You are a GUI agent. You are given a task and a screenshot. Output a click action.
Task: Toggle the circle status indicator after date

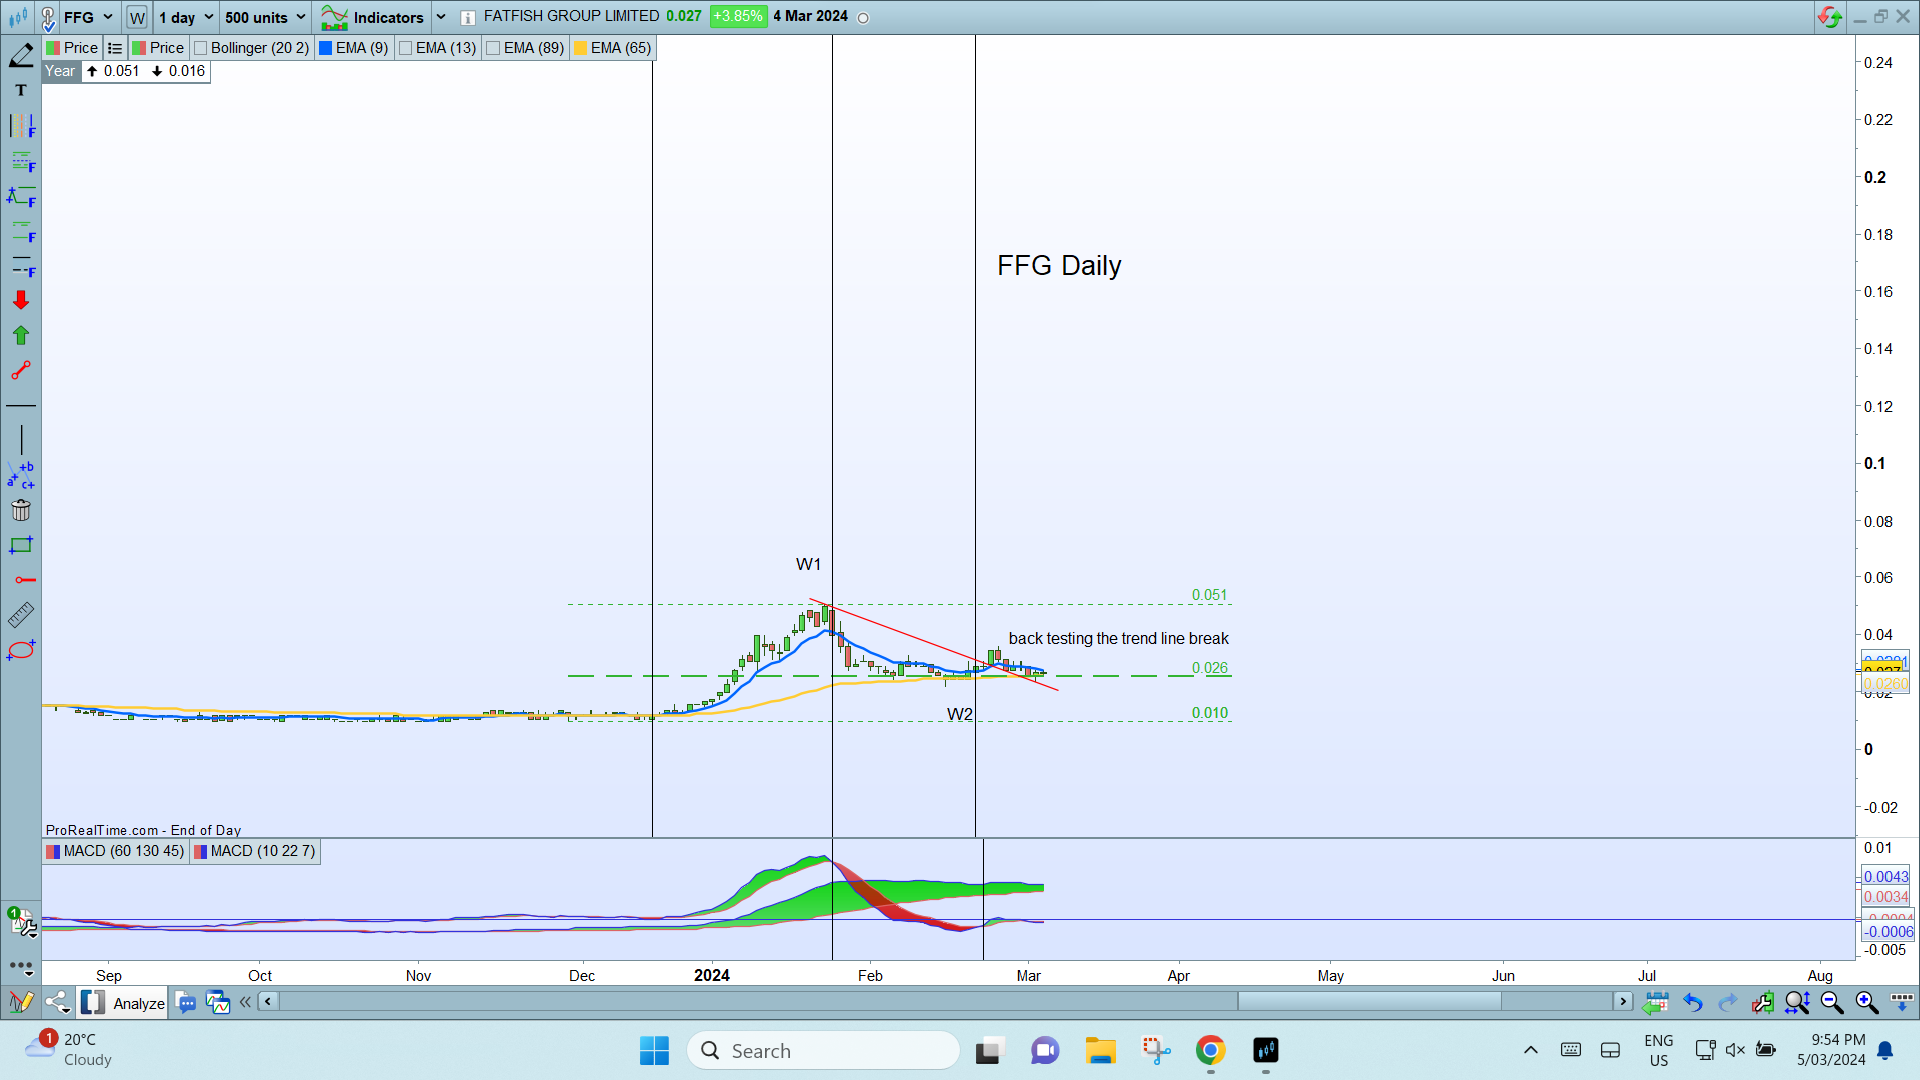864,18
